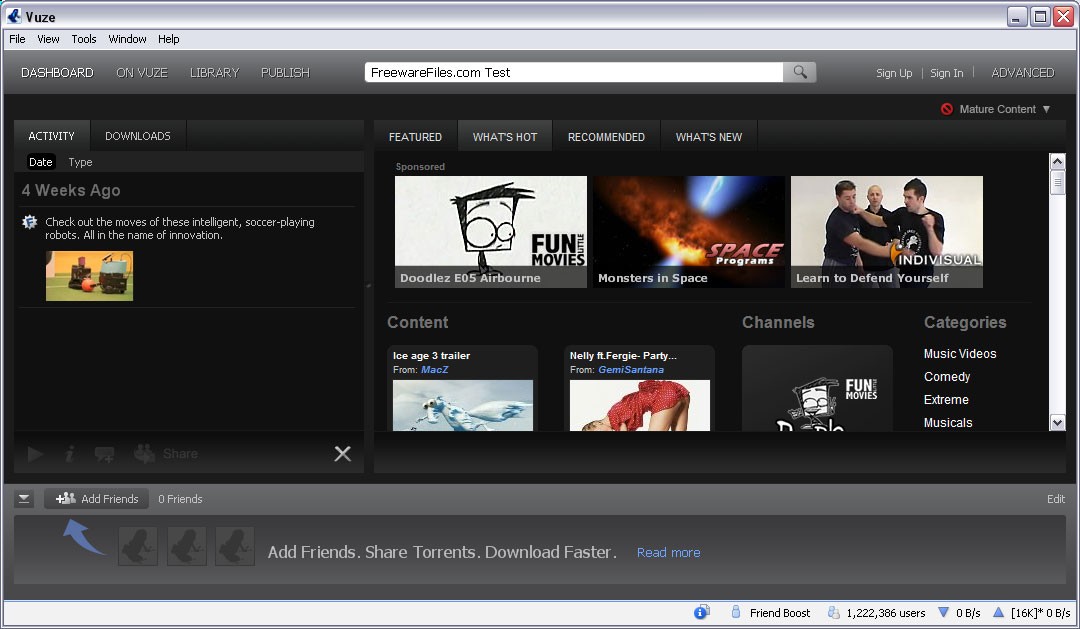Screen dimensions: 1080x629
Task: Click the content pane scrollbar thumb
Action: pyautogui.click(x=1057, y=183)
